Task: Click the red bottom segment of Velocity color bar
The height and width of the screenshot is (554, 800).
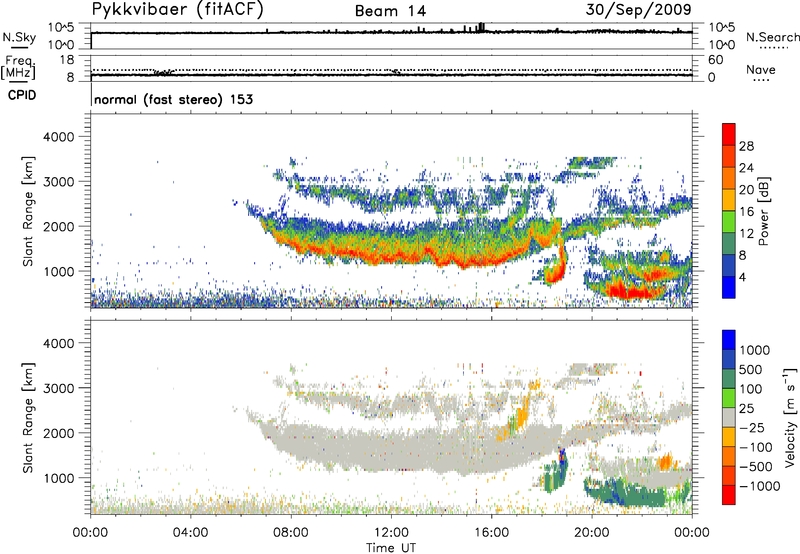Action: click(x=729, y=495)
